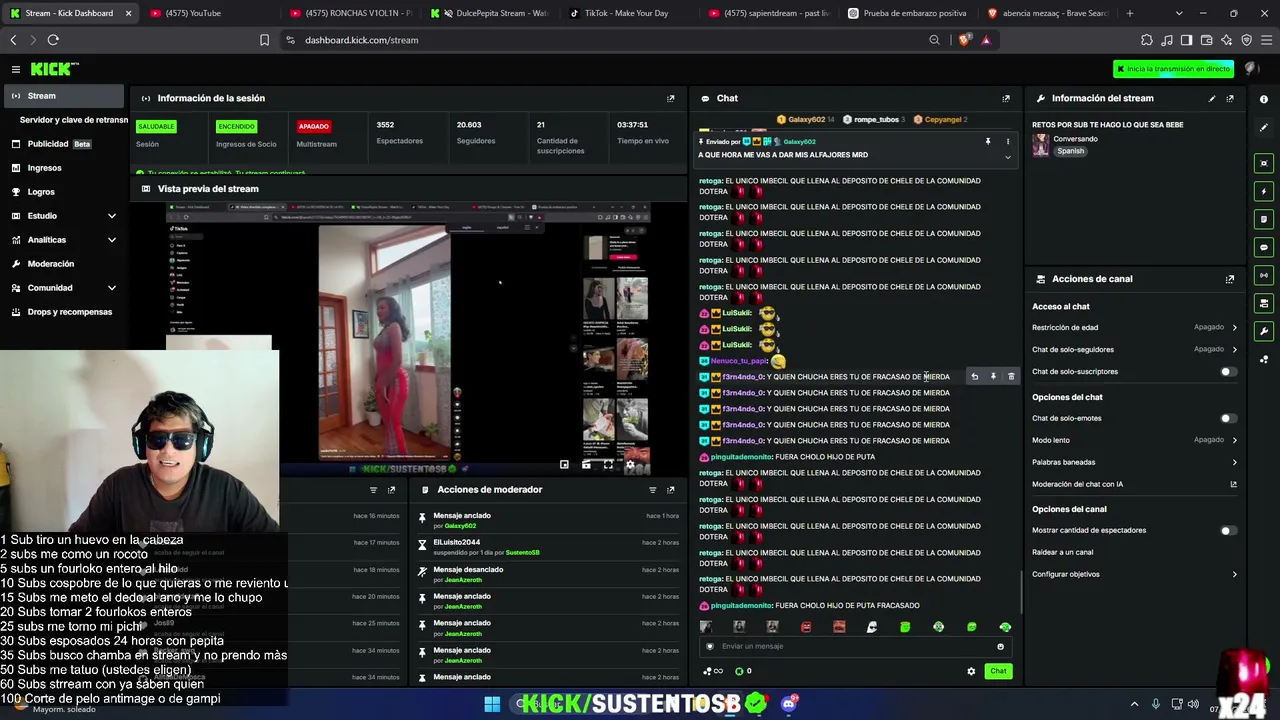Screen dimensions: 1280x720
Task: Toggle Chat de solo-suscriptores switch
Action: pyautogui.click(x=1228, y=372)
